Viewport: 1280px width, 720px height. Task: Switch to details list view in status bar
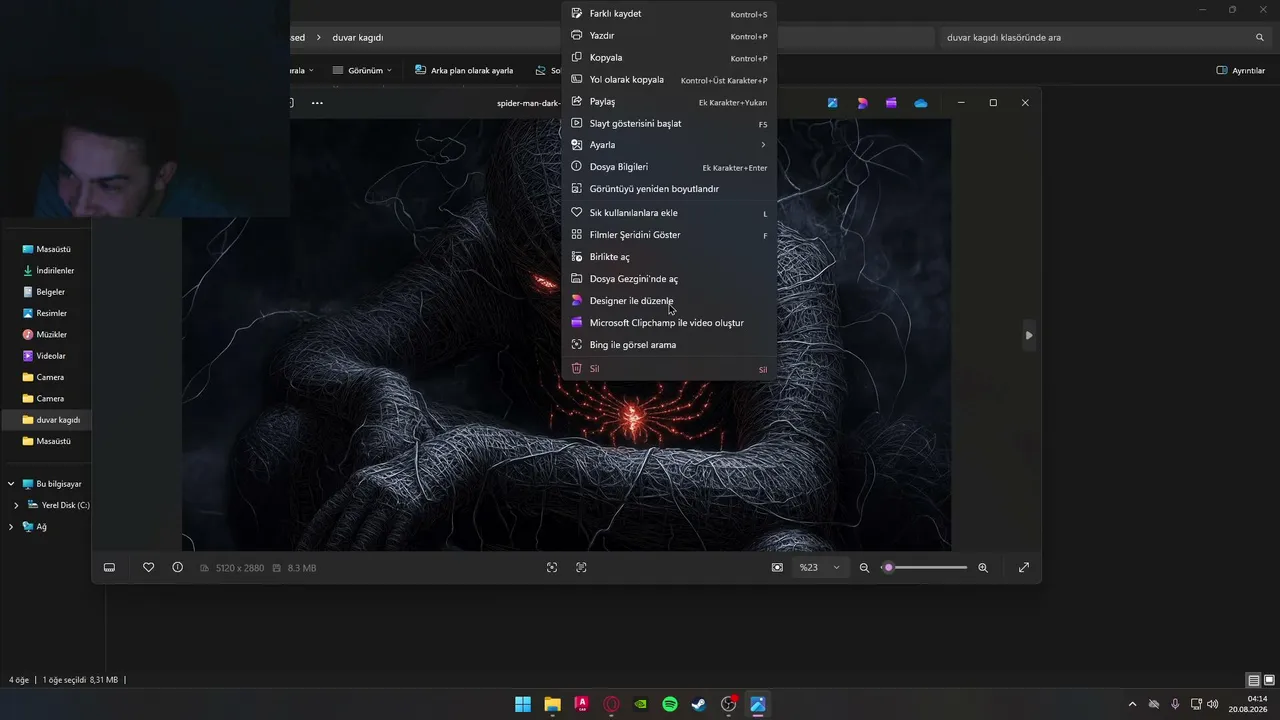(x=1254, y=681)
